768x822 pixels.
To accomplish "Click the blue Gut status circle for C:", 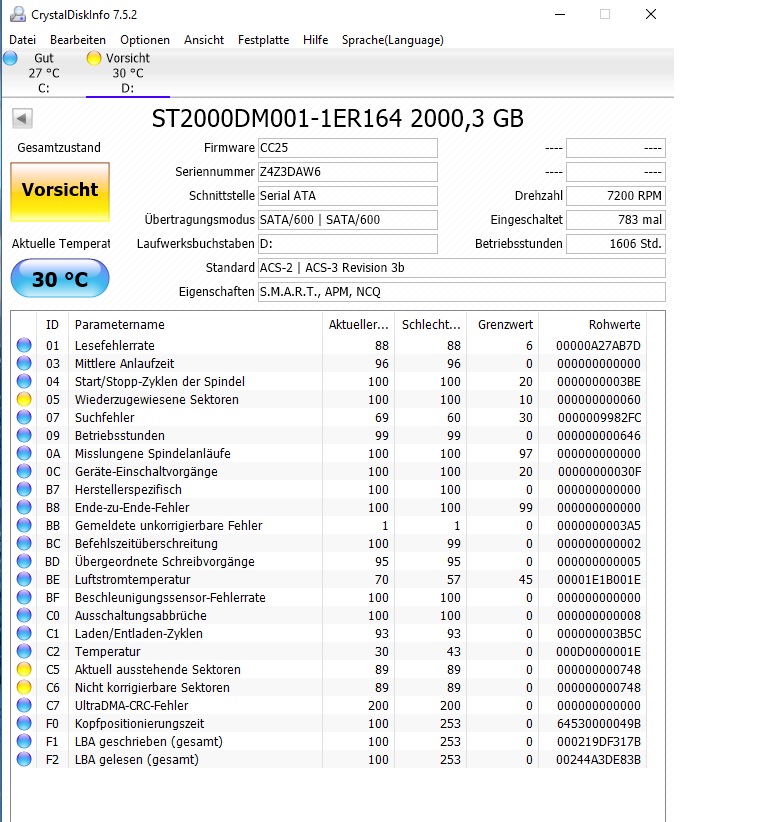I will (10, 58).
